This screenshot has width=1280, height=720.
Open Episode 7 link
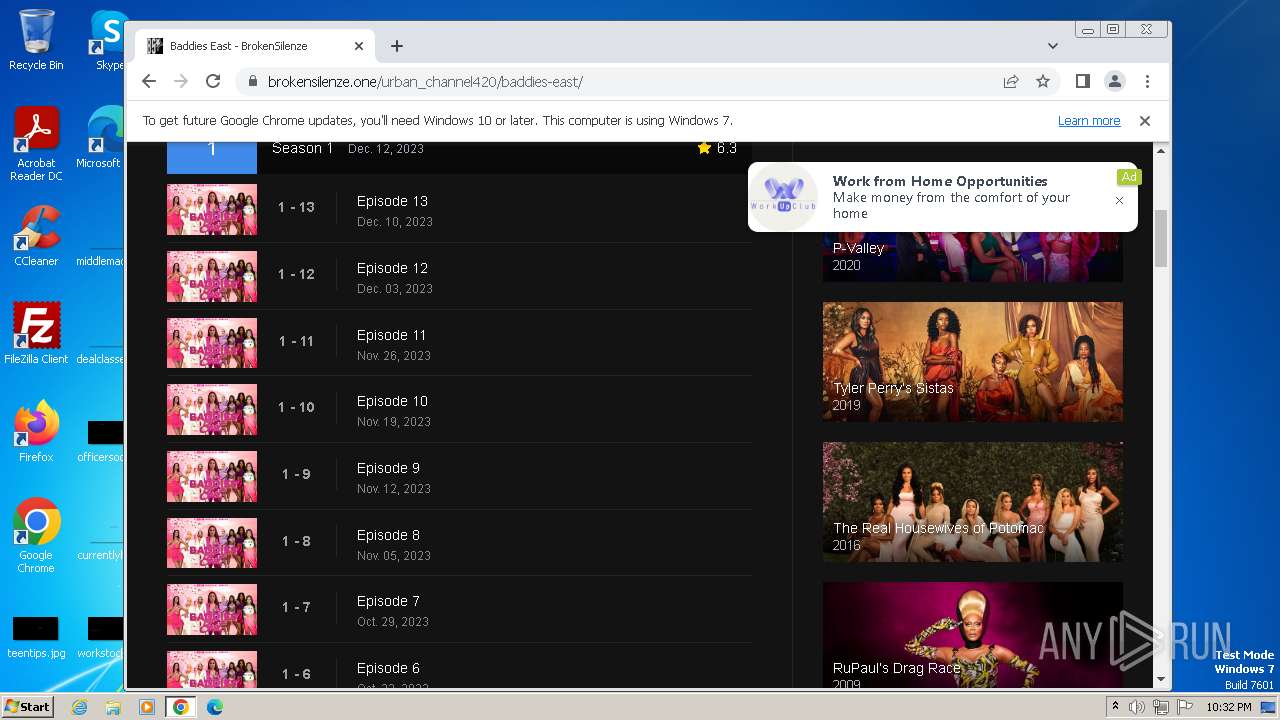pos(388,601)
